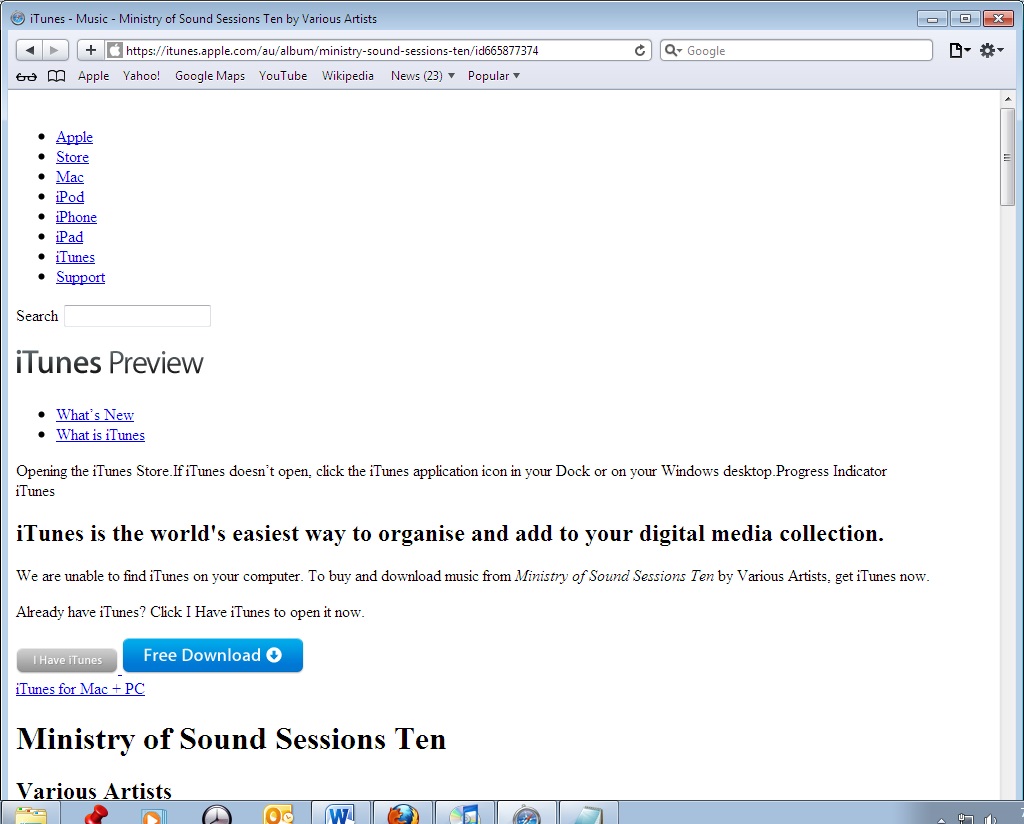1024x824 pixels.
Task: Maximize the Safari window
Action: 965,19
